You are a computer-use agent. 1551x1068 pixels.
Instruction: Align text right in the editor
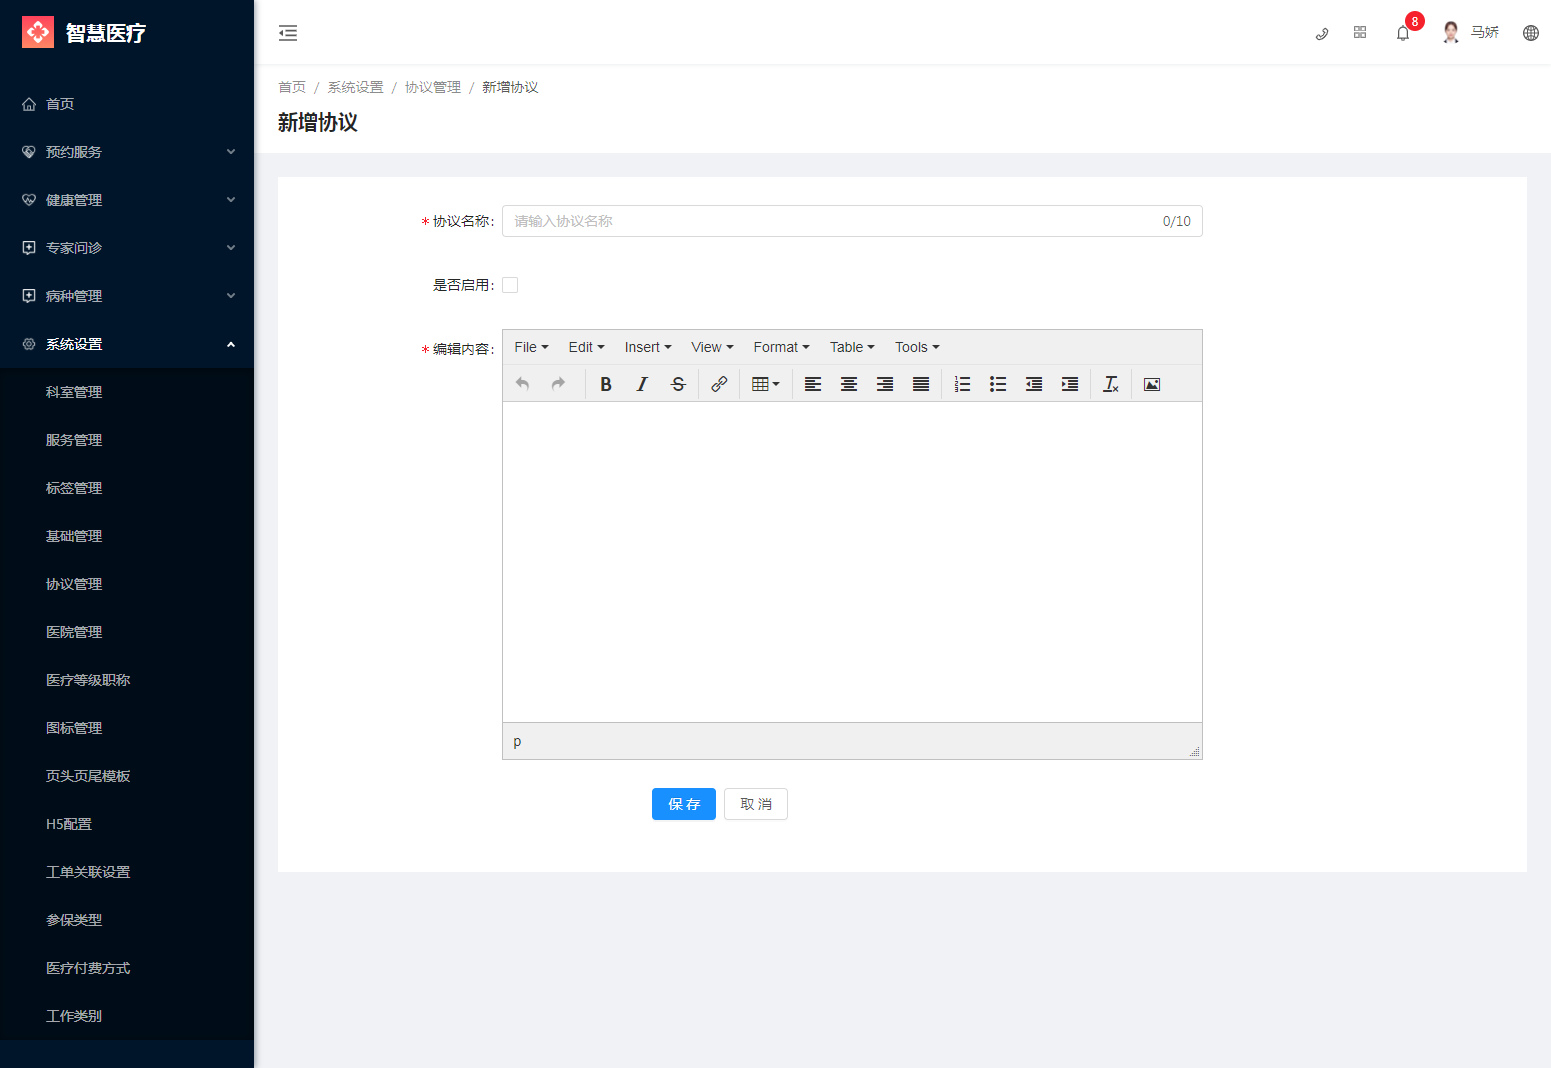[x=885, y=384]
